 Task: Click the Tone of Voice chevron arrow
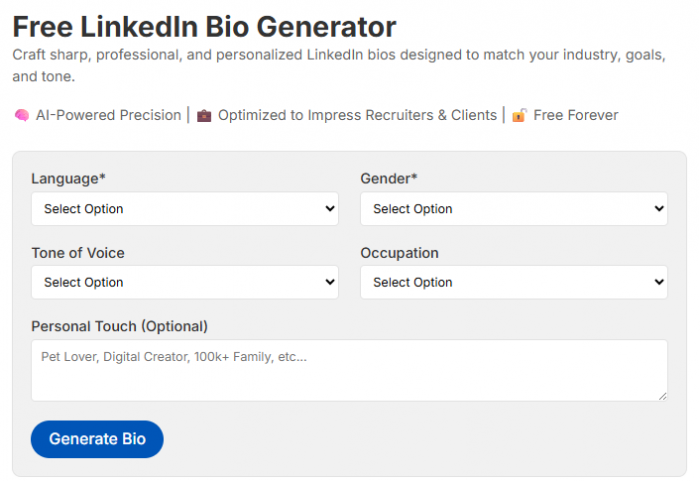(330, 282)
